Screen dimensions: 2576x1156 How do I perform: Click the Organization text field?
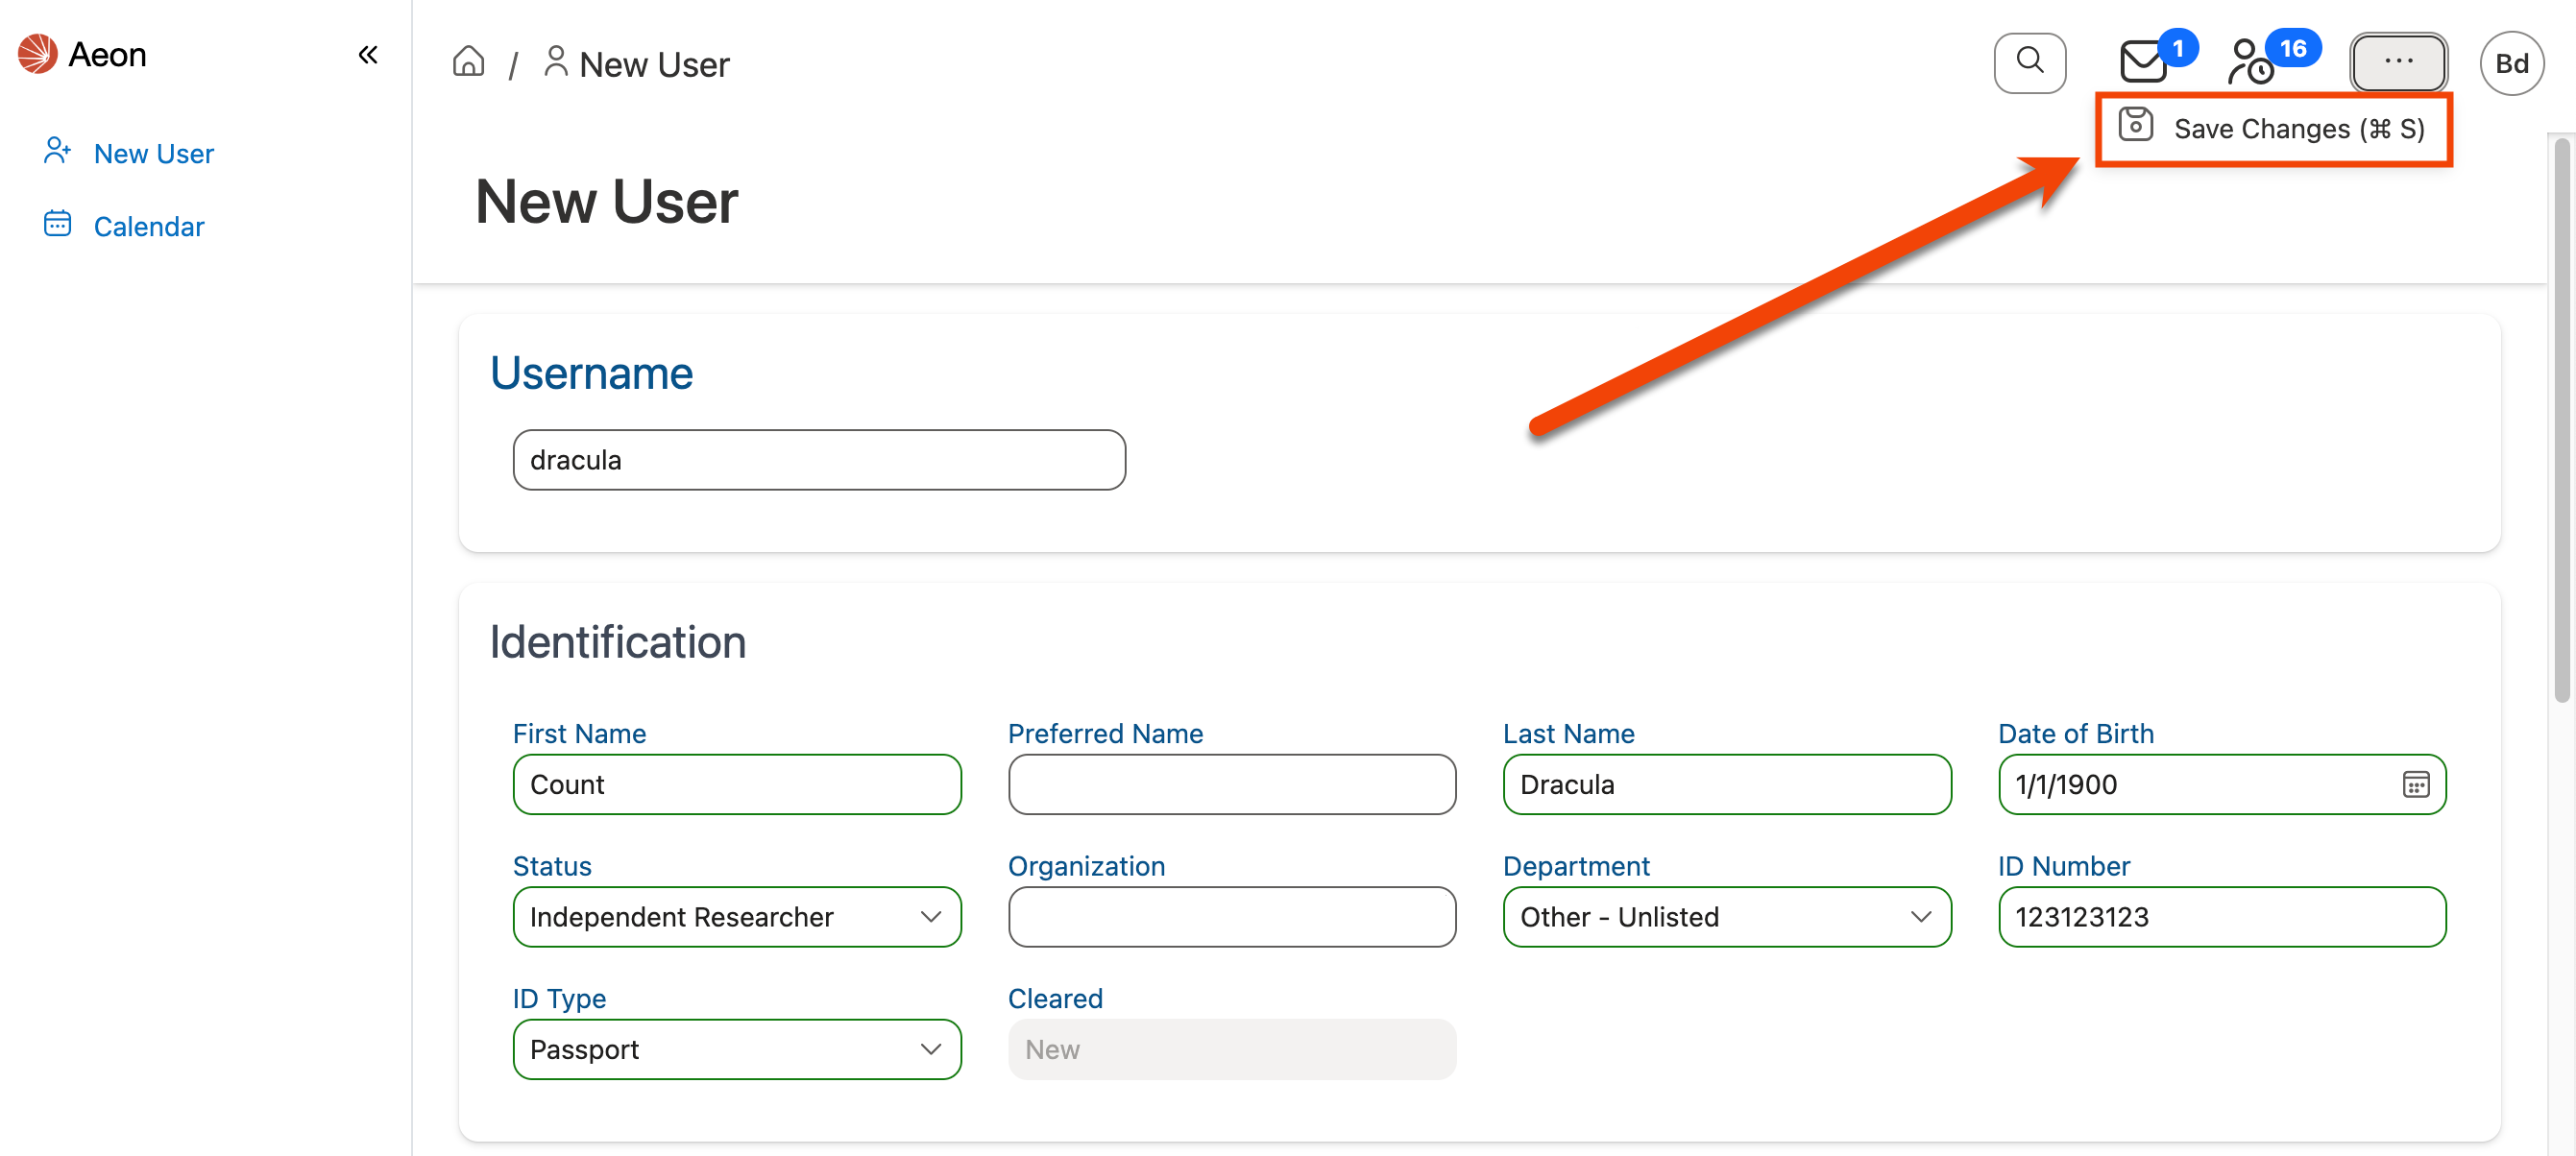1231,917
